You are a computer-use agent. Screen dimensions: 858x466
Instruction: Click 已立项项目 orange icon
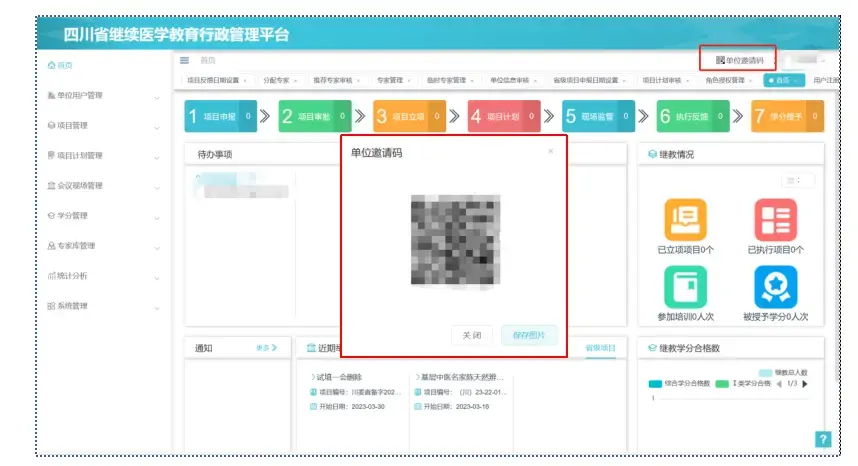[x=686, y=220]
